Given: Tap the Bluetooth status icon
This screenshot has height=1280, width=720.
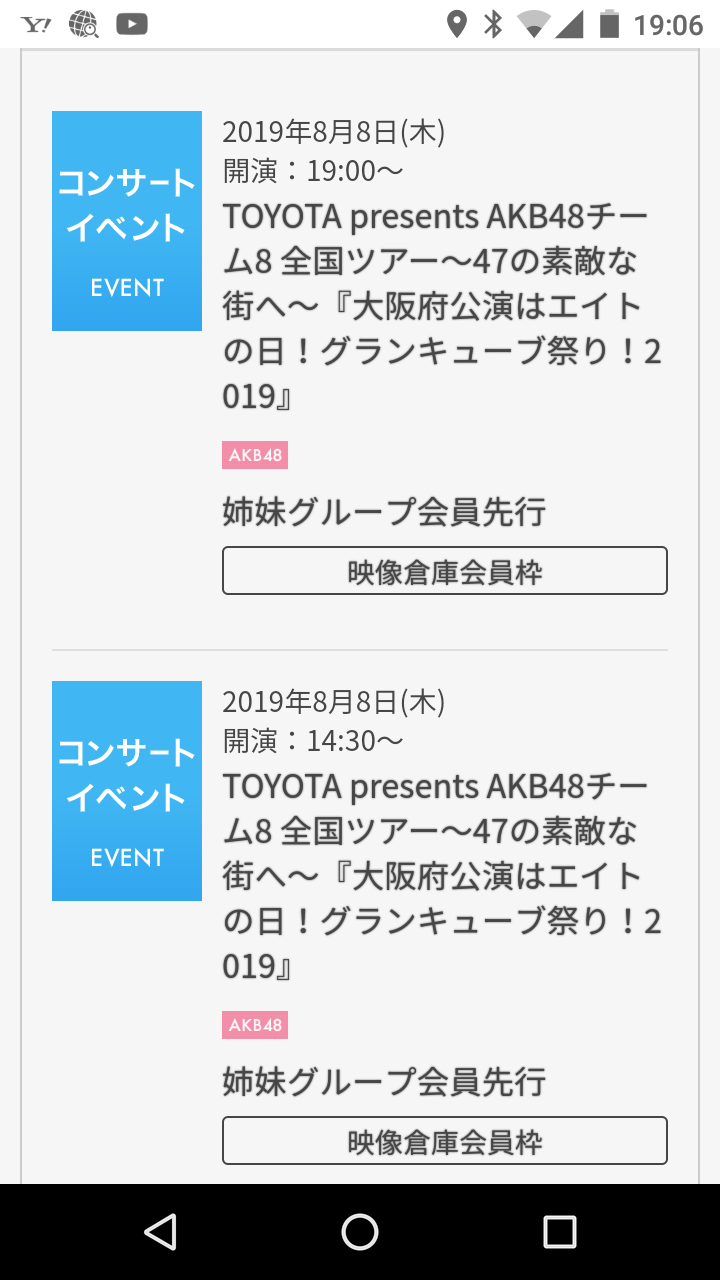Looking at the screenshot, I should pyautogui.click(x=493, y=24).
